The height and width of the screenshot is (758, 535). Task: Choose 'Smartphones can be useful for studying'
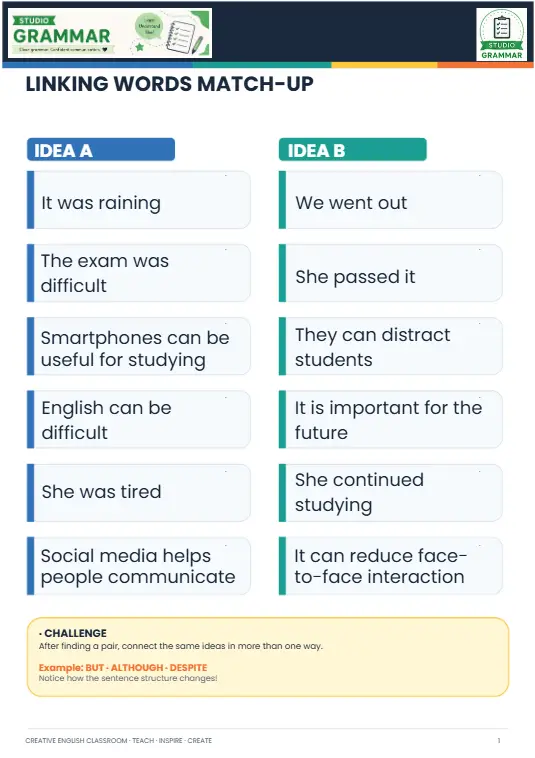pos(139,346)
